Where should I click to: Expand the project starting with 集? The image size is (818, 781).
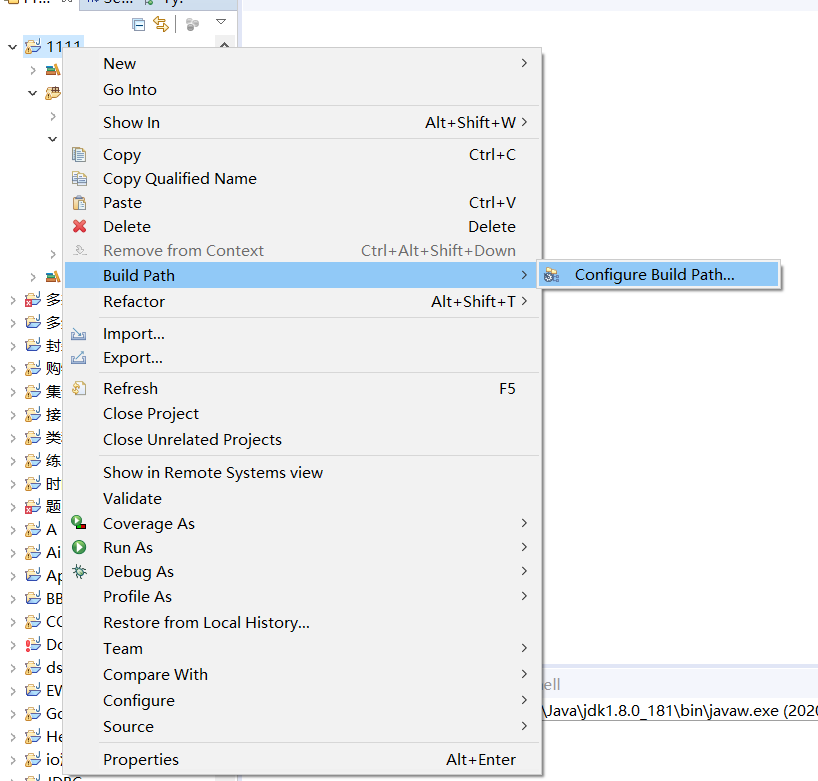click(13, 392)
